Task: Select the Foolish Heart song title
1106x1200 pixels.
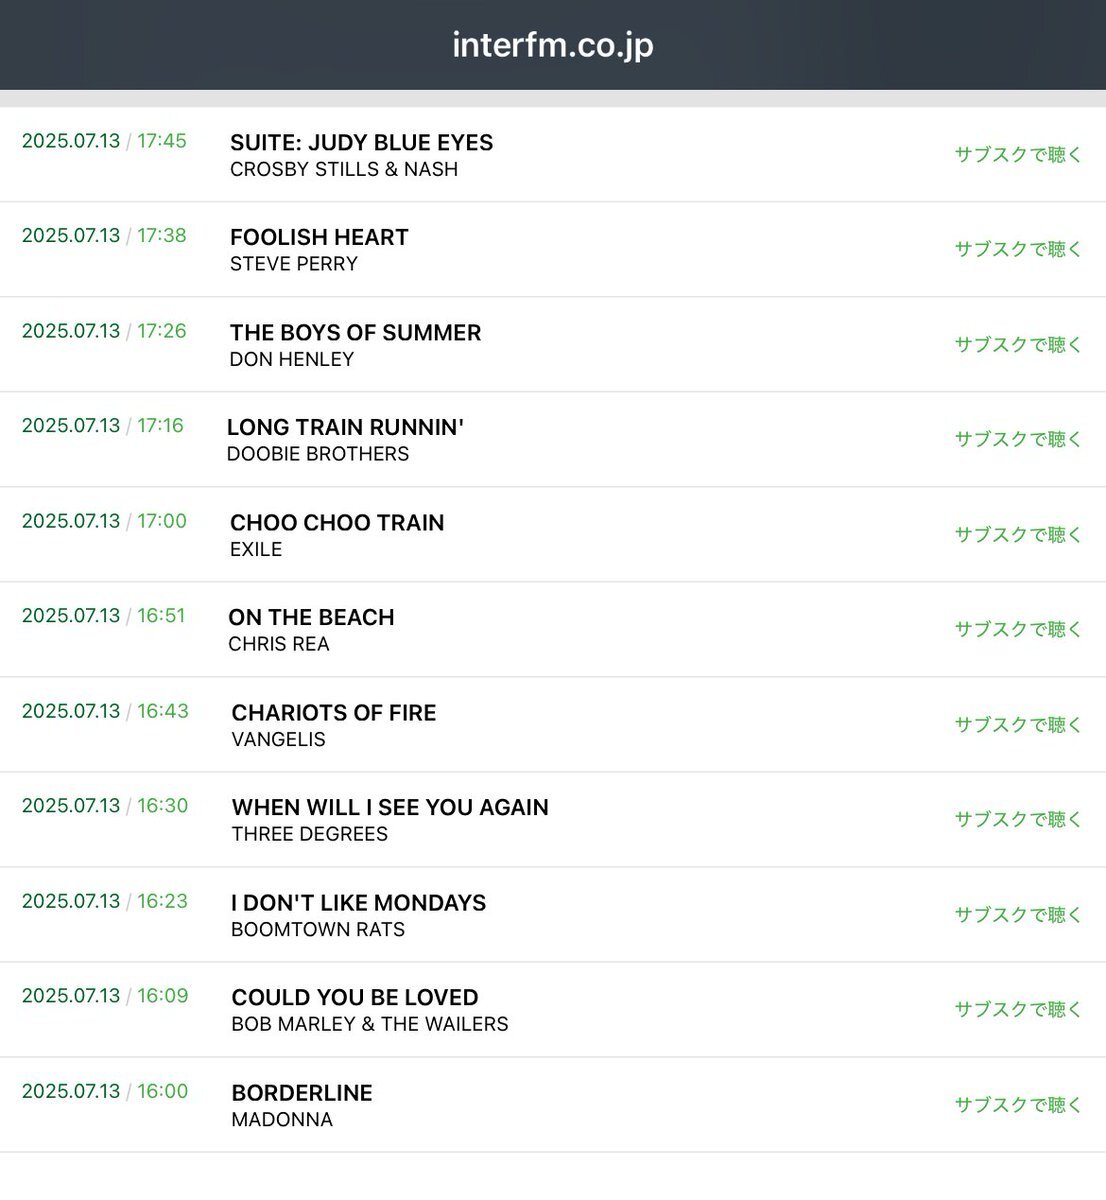Action: [319, 237]
